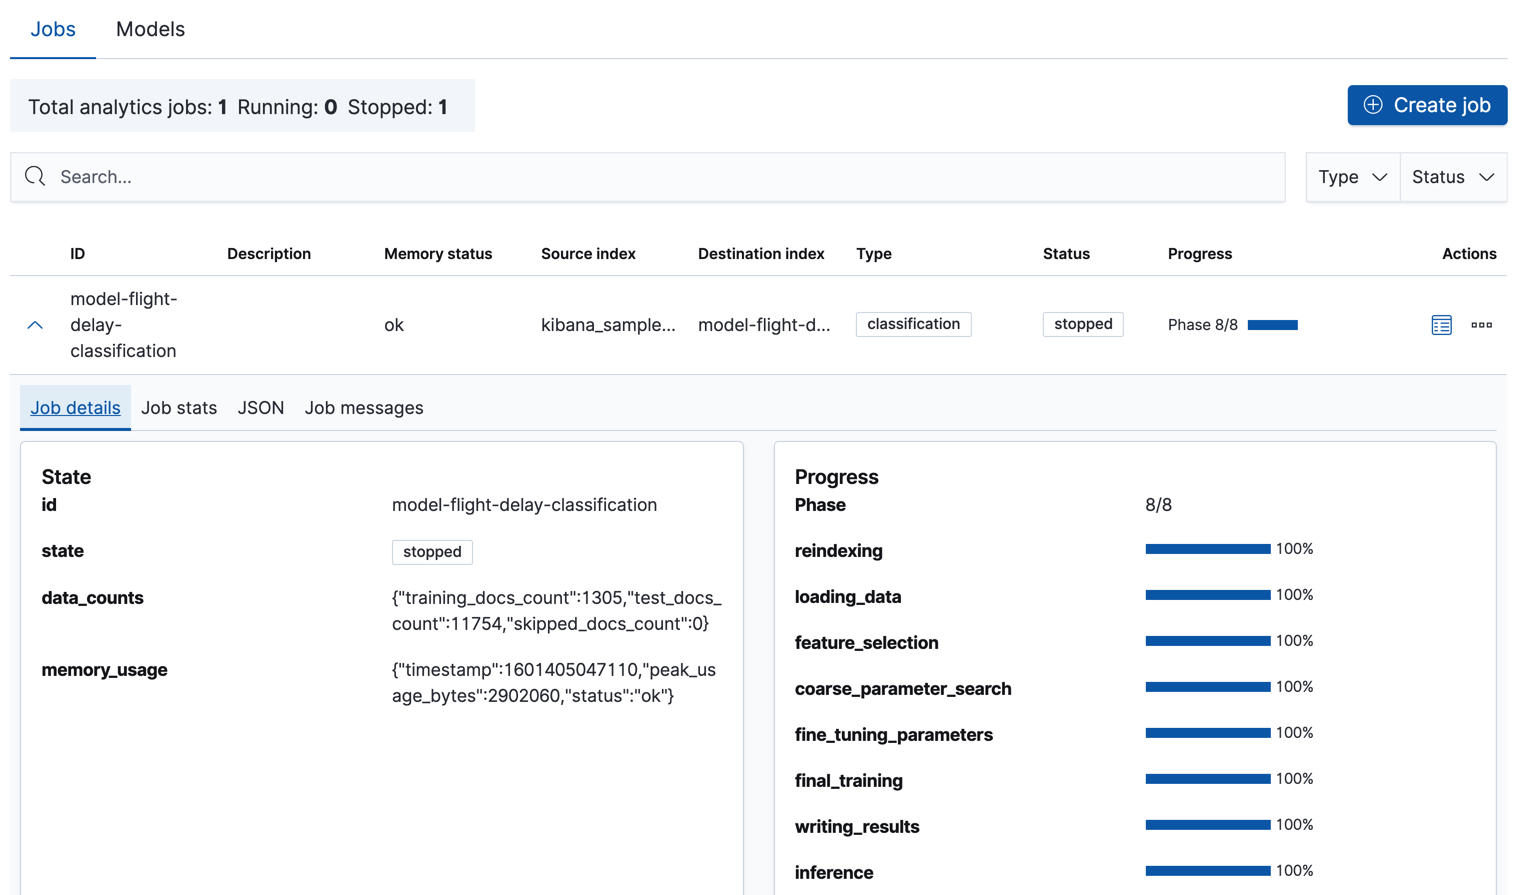Collapse the model-flight-delay-classification row
Image resolution: width=1521 pixels, height=895 pixels.
point(36,324)
